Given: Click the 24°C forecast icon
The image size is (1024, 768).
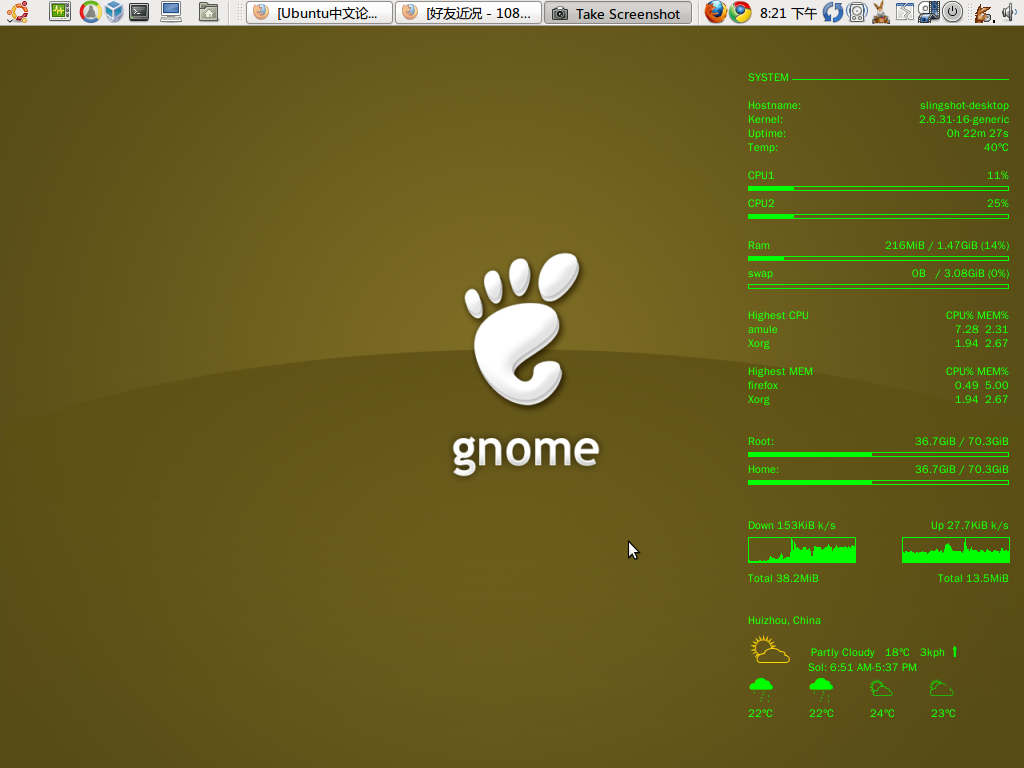Looking at the screenshot, I should (881, 689).
